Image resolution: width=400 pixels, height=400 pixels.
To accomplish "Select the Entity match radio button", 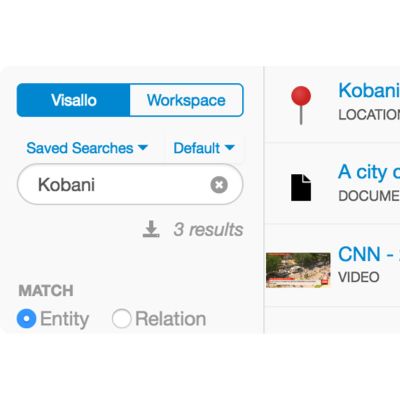I will click(26, 319).
